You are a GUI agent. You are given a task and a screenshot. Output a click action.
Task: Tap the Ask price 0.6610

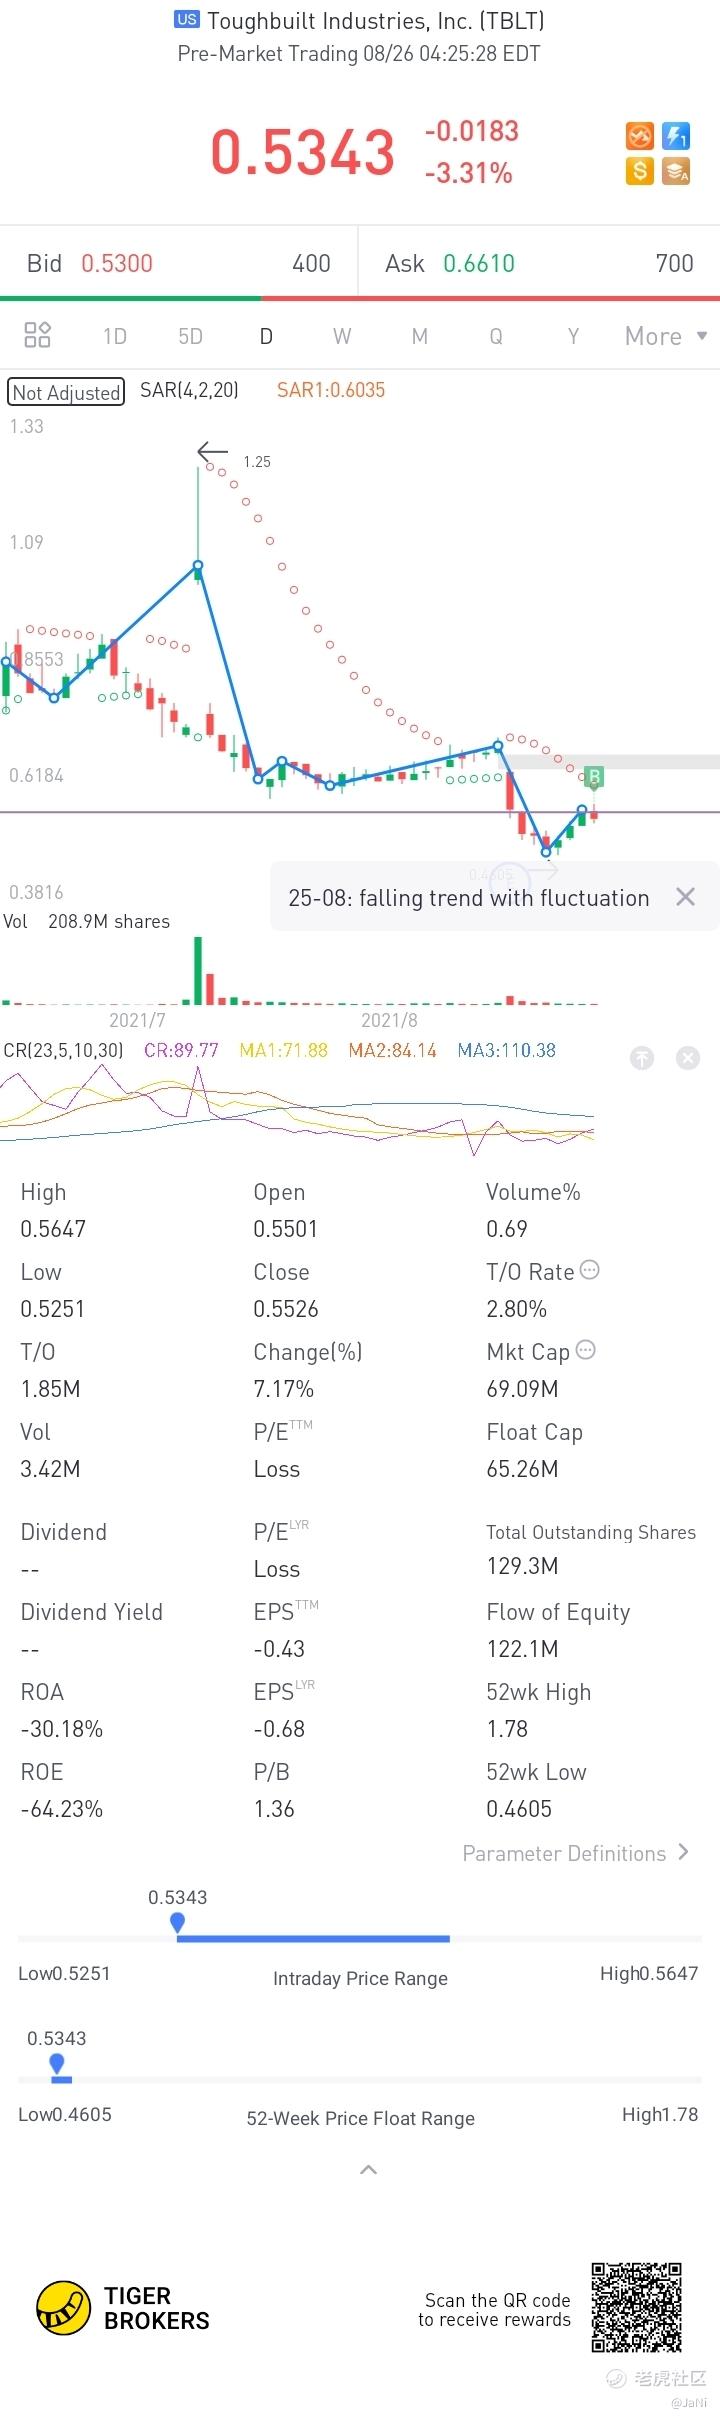(x=479, y=263)
